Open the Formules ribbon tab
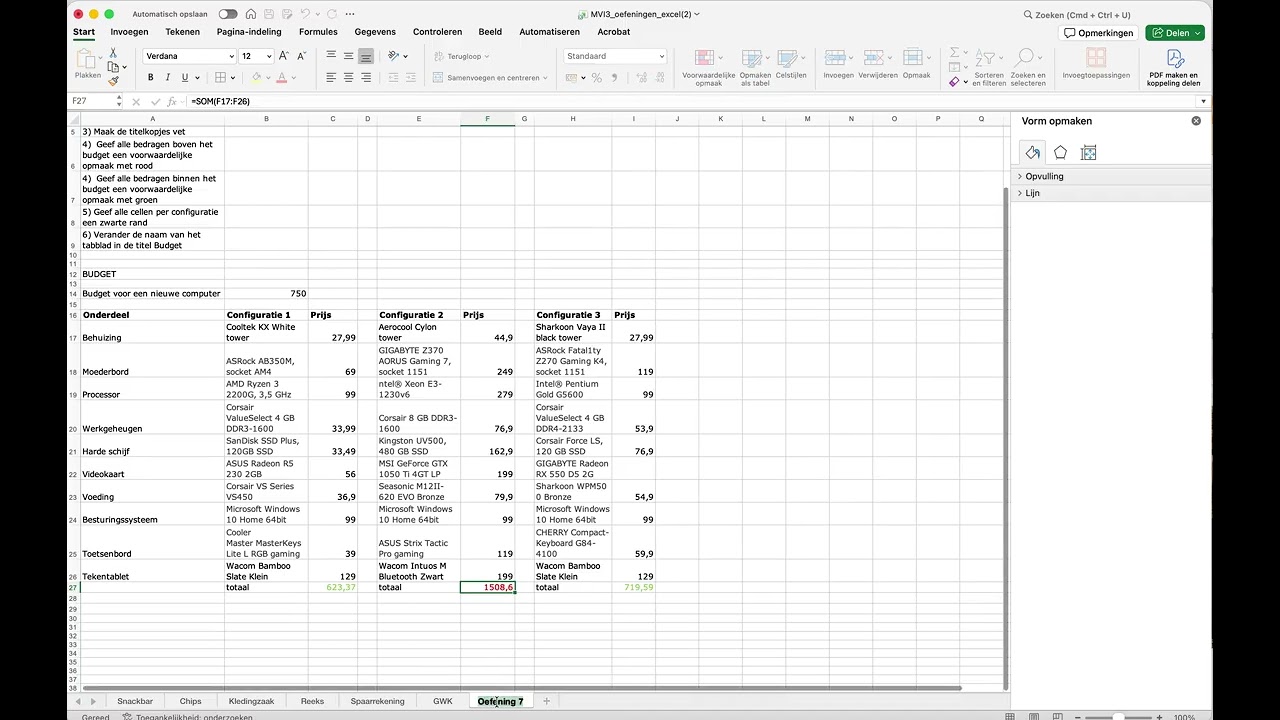This screenshot has width=1280, height=720. (318, 32)
